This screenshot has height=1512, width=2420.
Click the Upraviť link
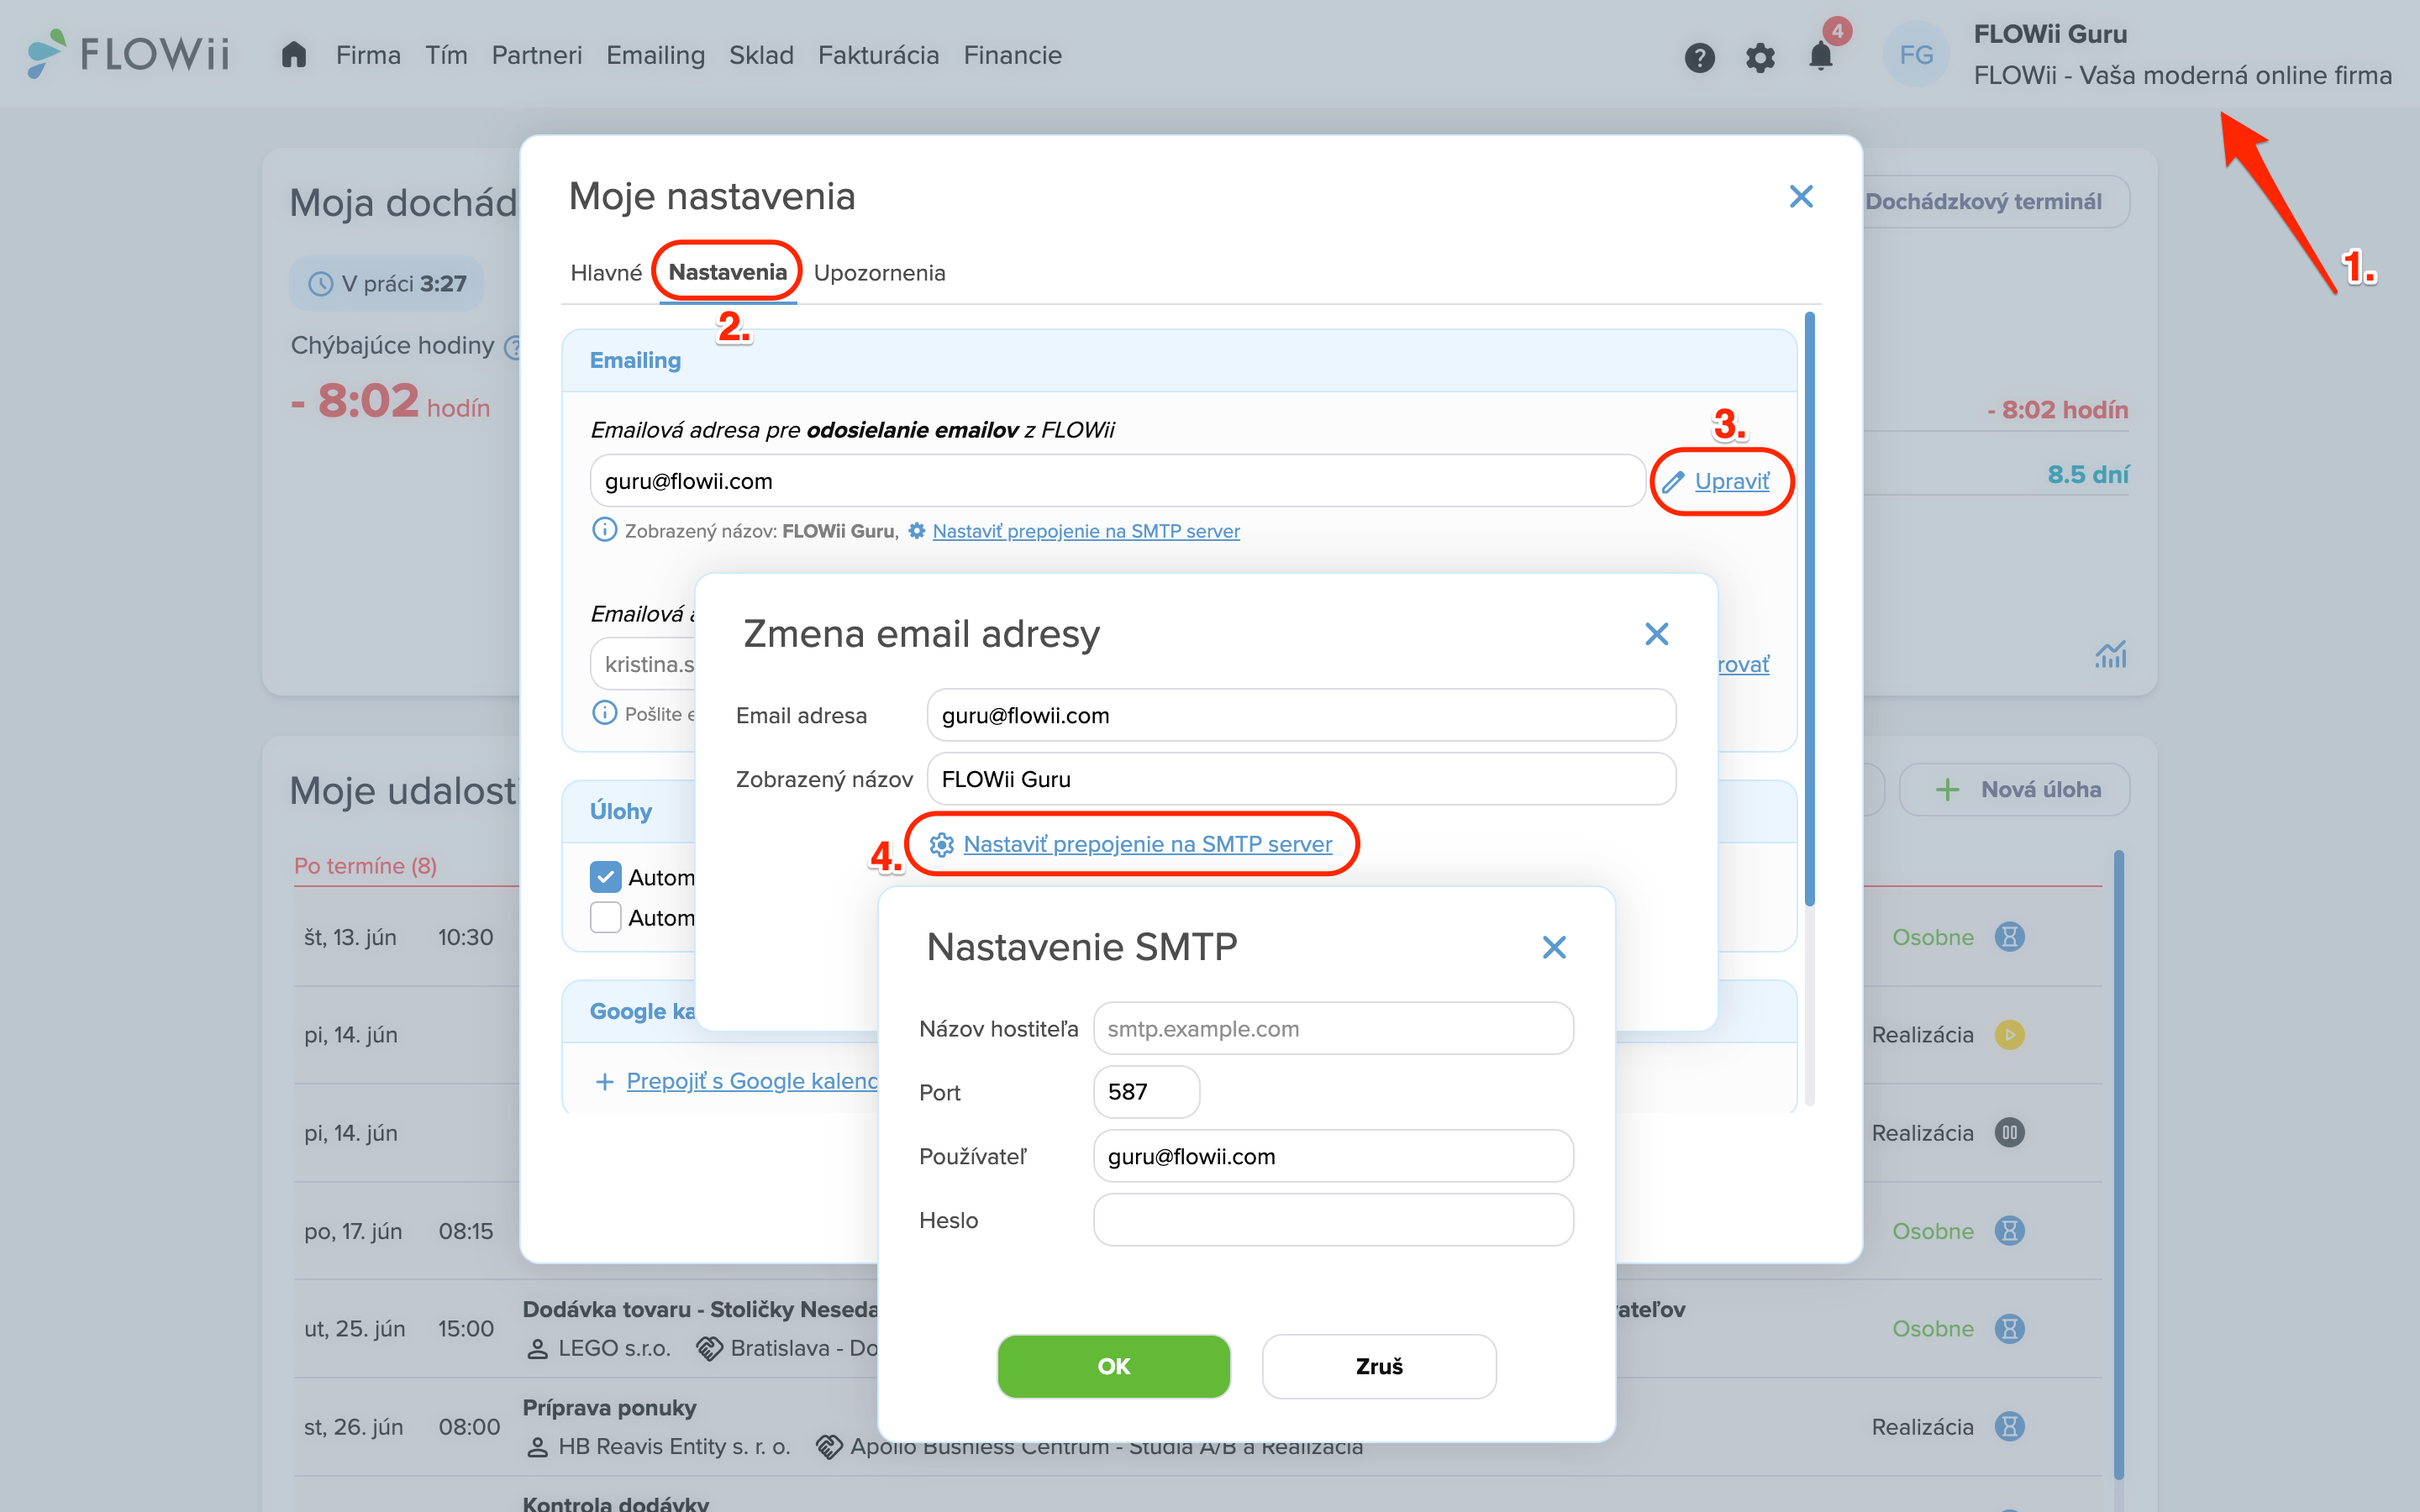(1731, 481)
